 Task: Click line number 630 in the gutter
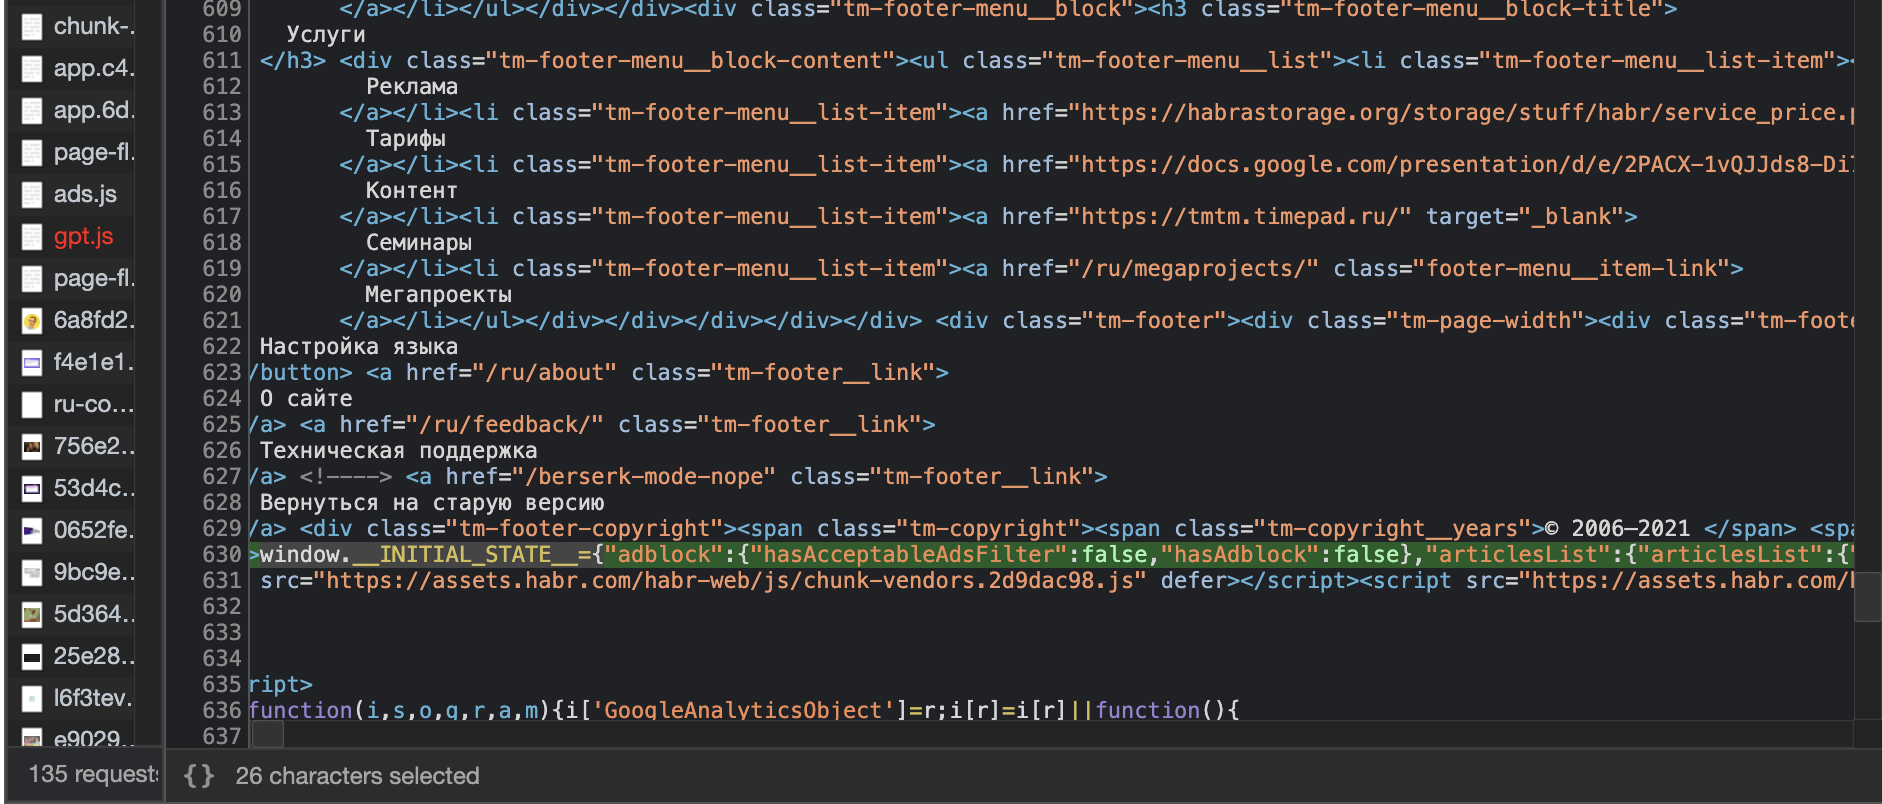[221, 555]
